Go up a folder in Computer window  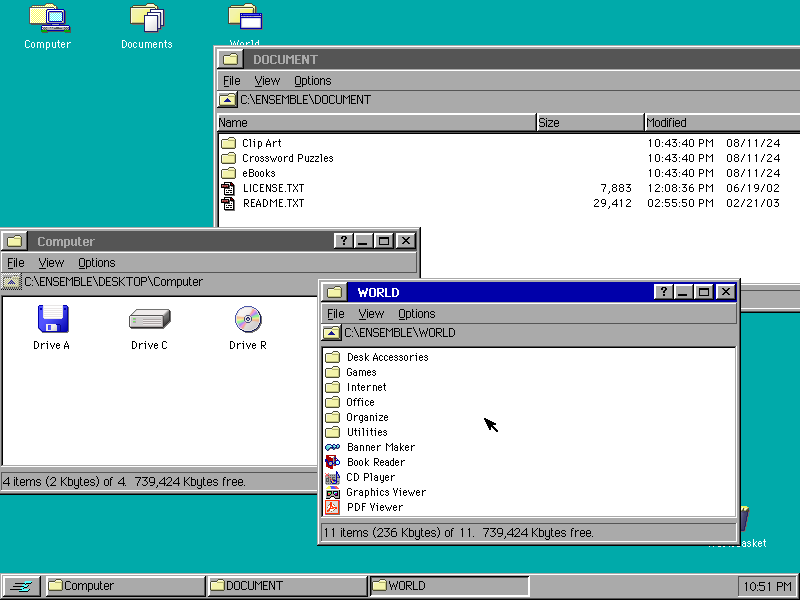(11, 281)
